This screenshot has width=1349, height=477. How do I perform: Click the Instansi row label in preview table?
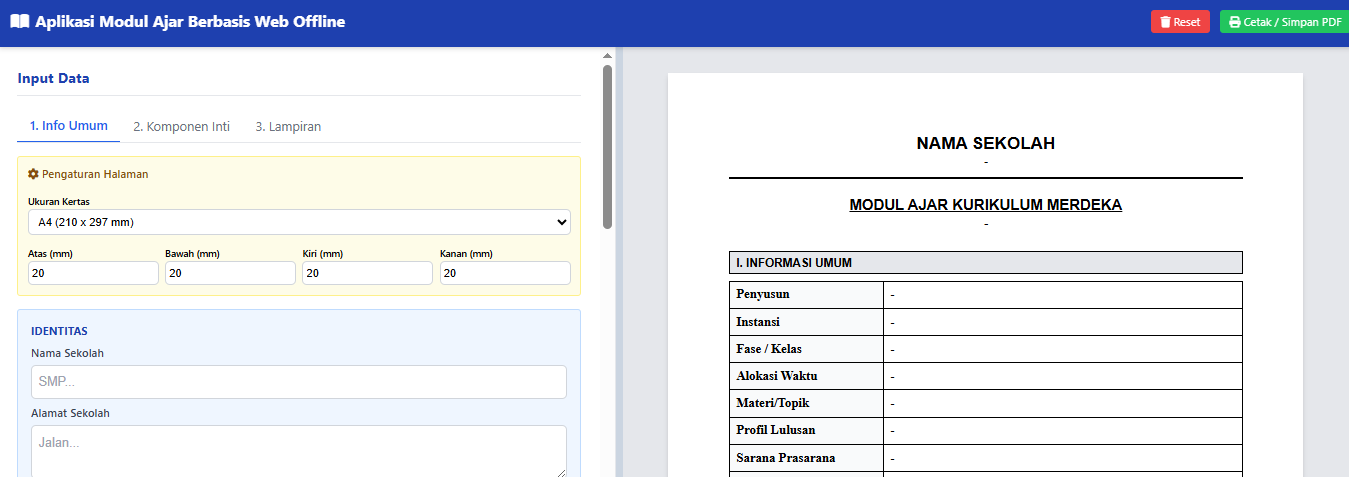[x=758, y=322]
